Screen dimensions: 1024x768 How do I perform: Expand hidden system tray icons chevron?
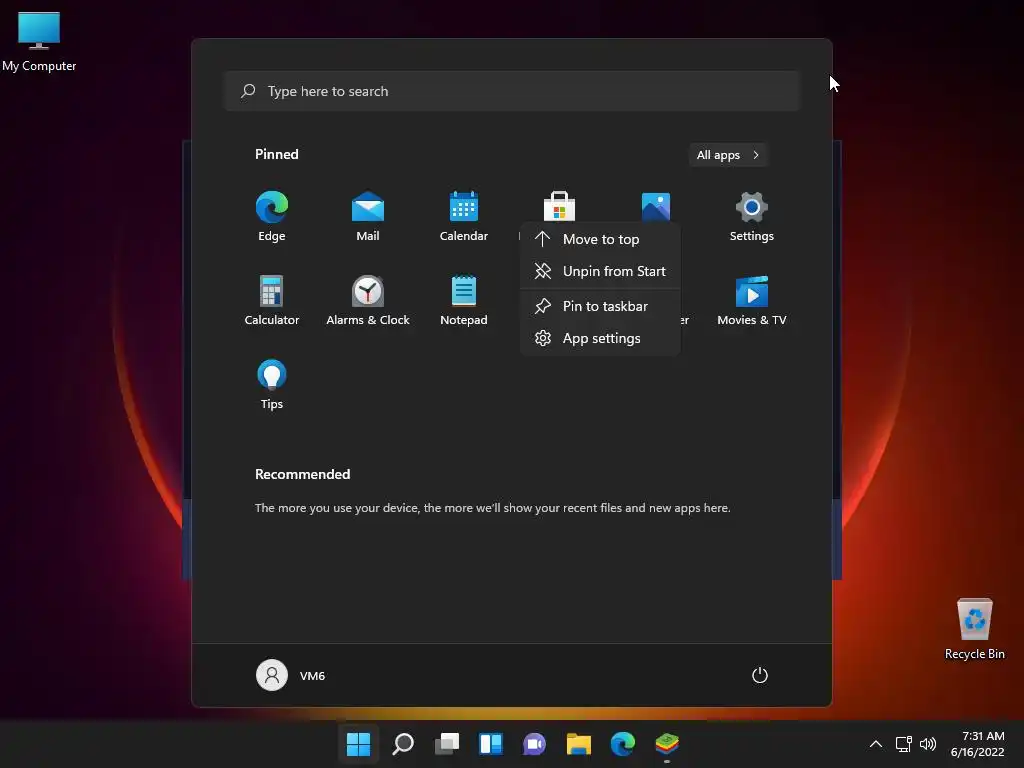click(x=876, y=744)
